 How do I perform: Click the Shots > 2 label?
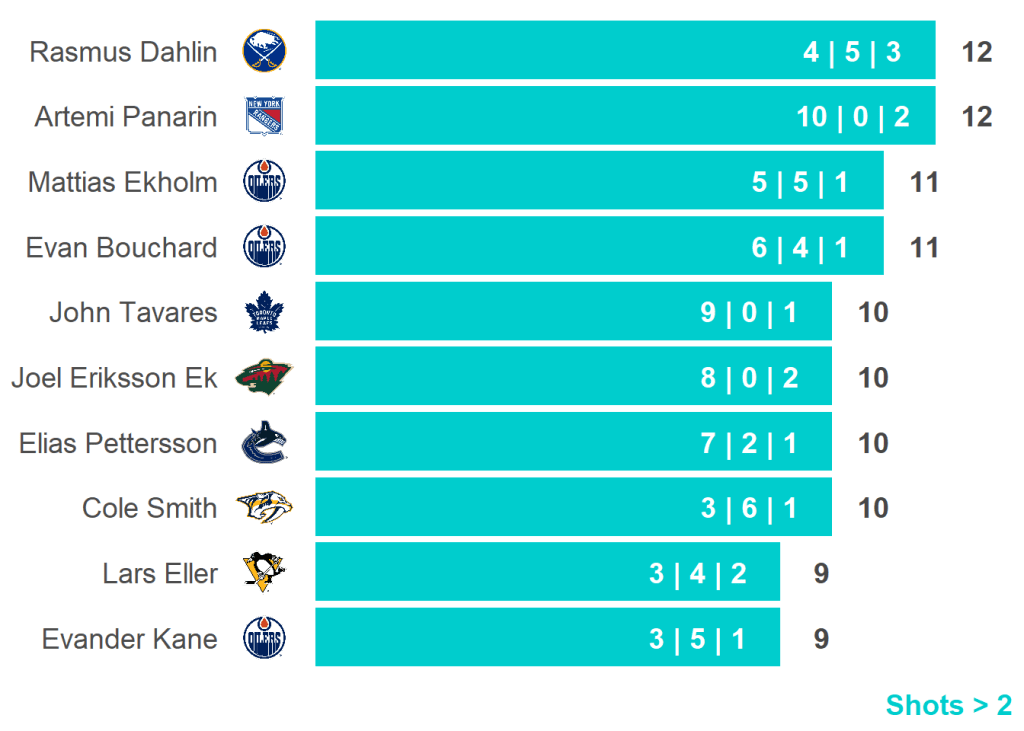point(948,705)
